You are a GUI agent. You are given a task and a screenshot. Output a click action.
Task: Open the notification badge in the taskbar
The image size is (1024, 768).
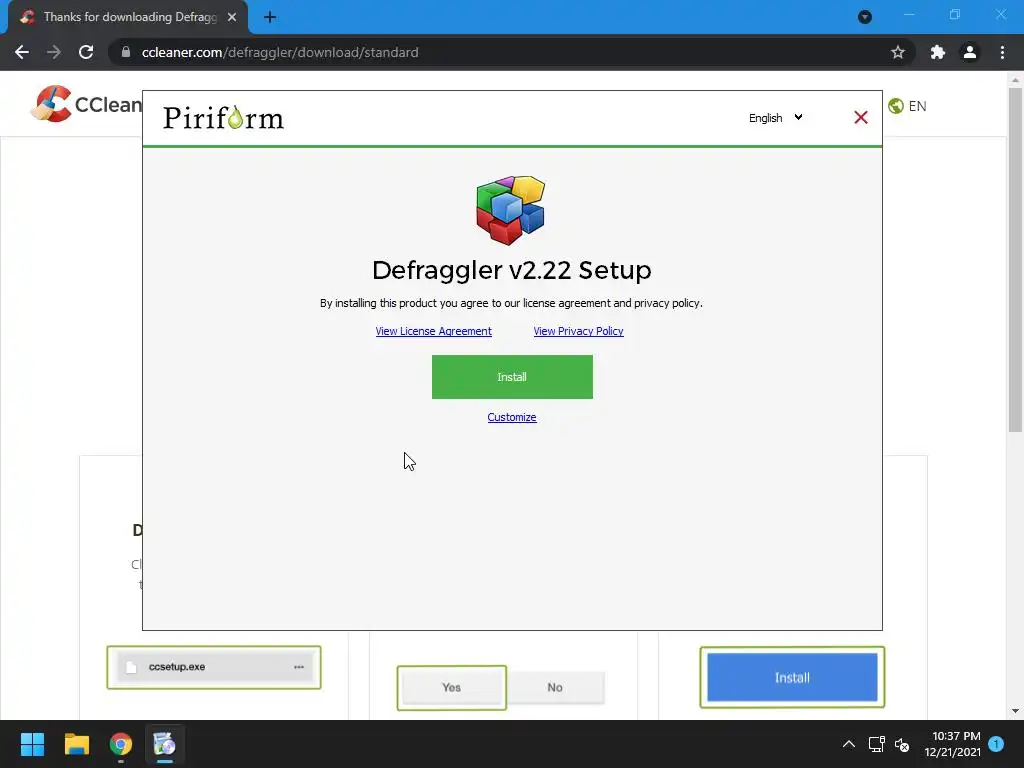point(996,744)
